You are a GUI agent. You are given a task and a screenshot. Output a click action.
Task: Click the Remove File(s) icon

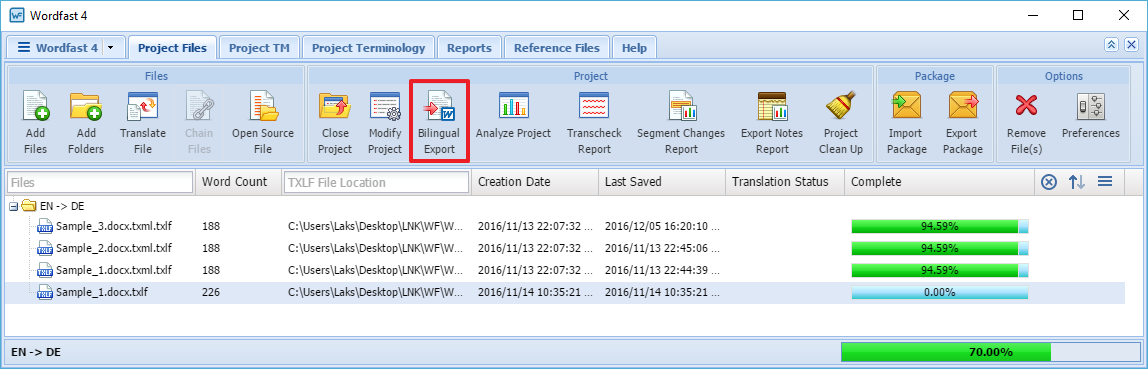click(1025, 106)
